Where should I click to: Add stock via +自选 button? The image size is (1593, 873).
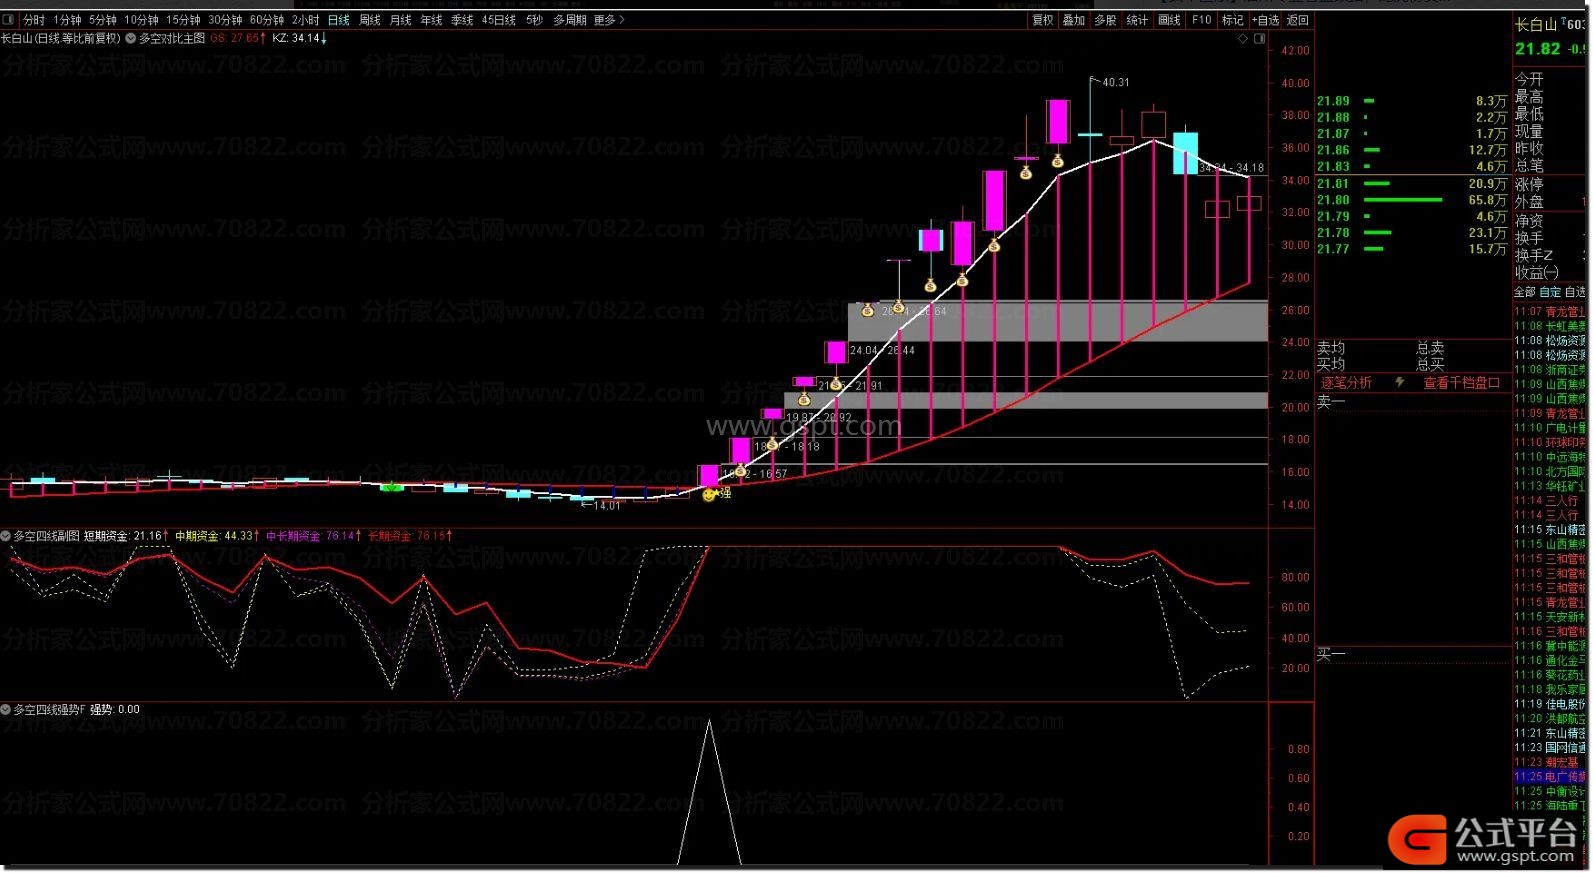tap(1265, 20)
